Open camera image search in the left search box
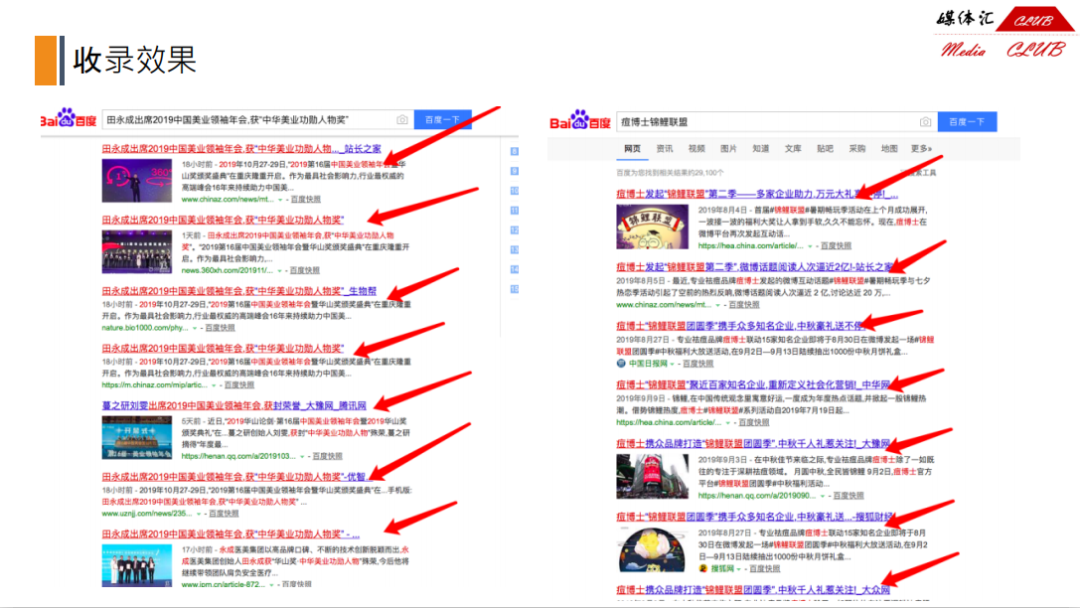 (402, 120)
